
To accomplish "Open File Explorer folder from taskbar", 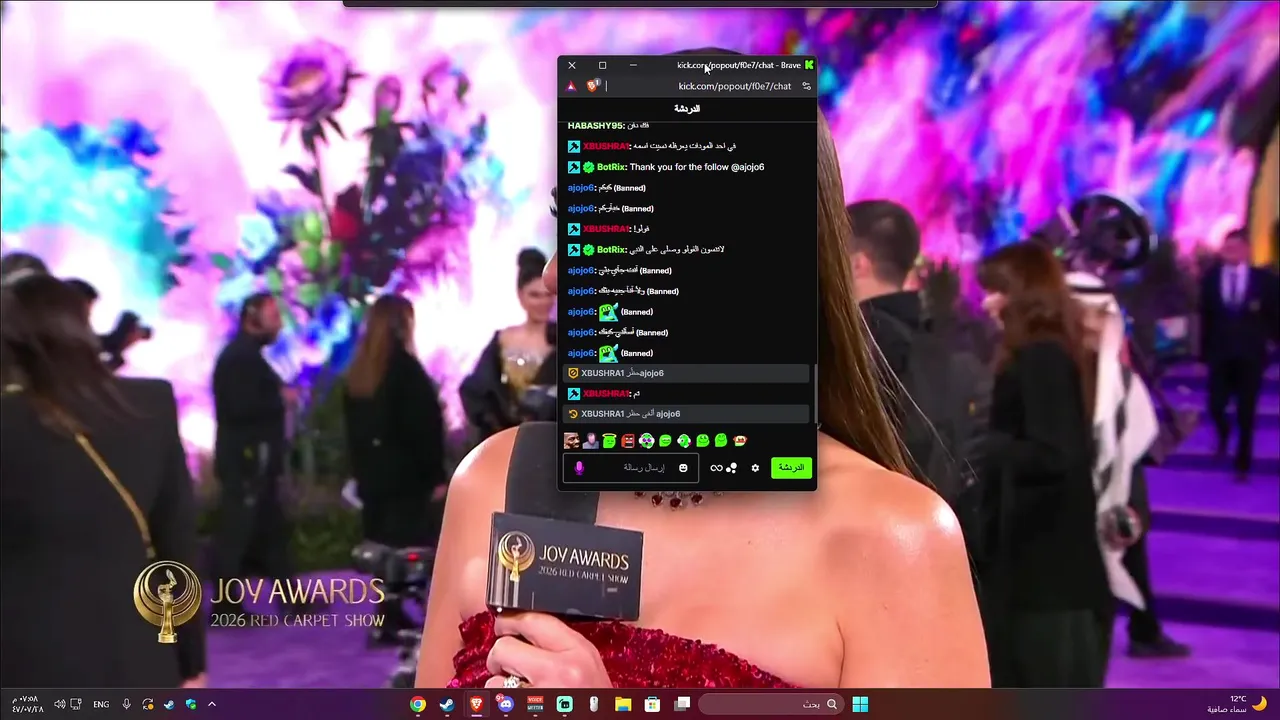I will coord(623,704).
